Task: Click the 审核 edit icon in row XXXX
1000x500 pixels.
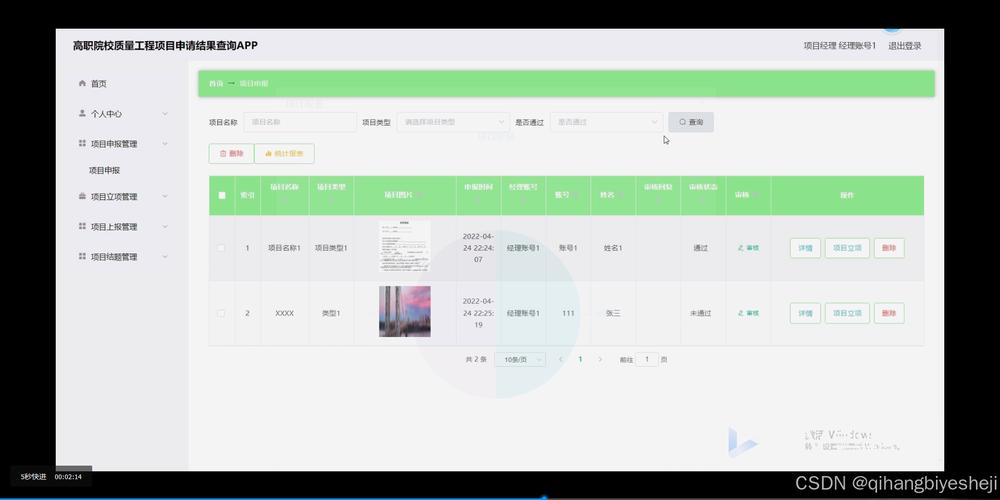Action: 740,313
